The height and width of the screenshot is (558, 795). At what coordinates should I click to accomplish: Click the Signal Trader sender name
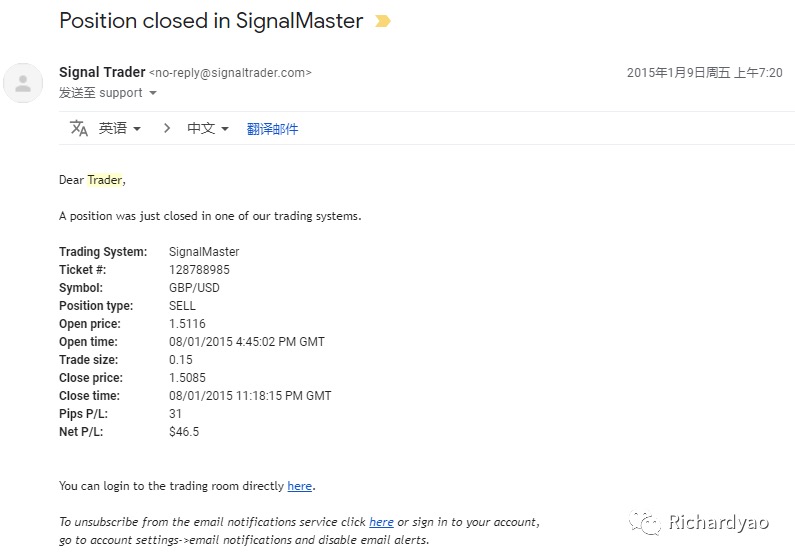click(101, 72)
